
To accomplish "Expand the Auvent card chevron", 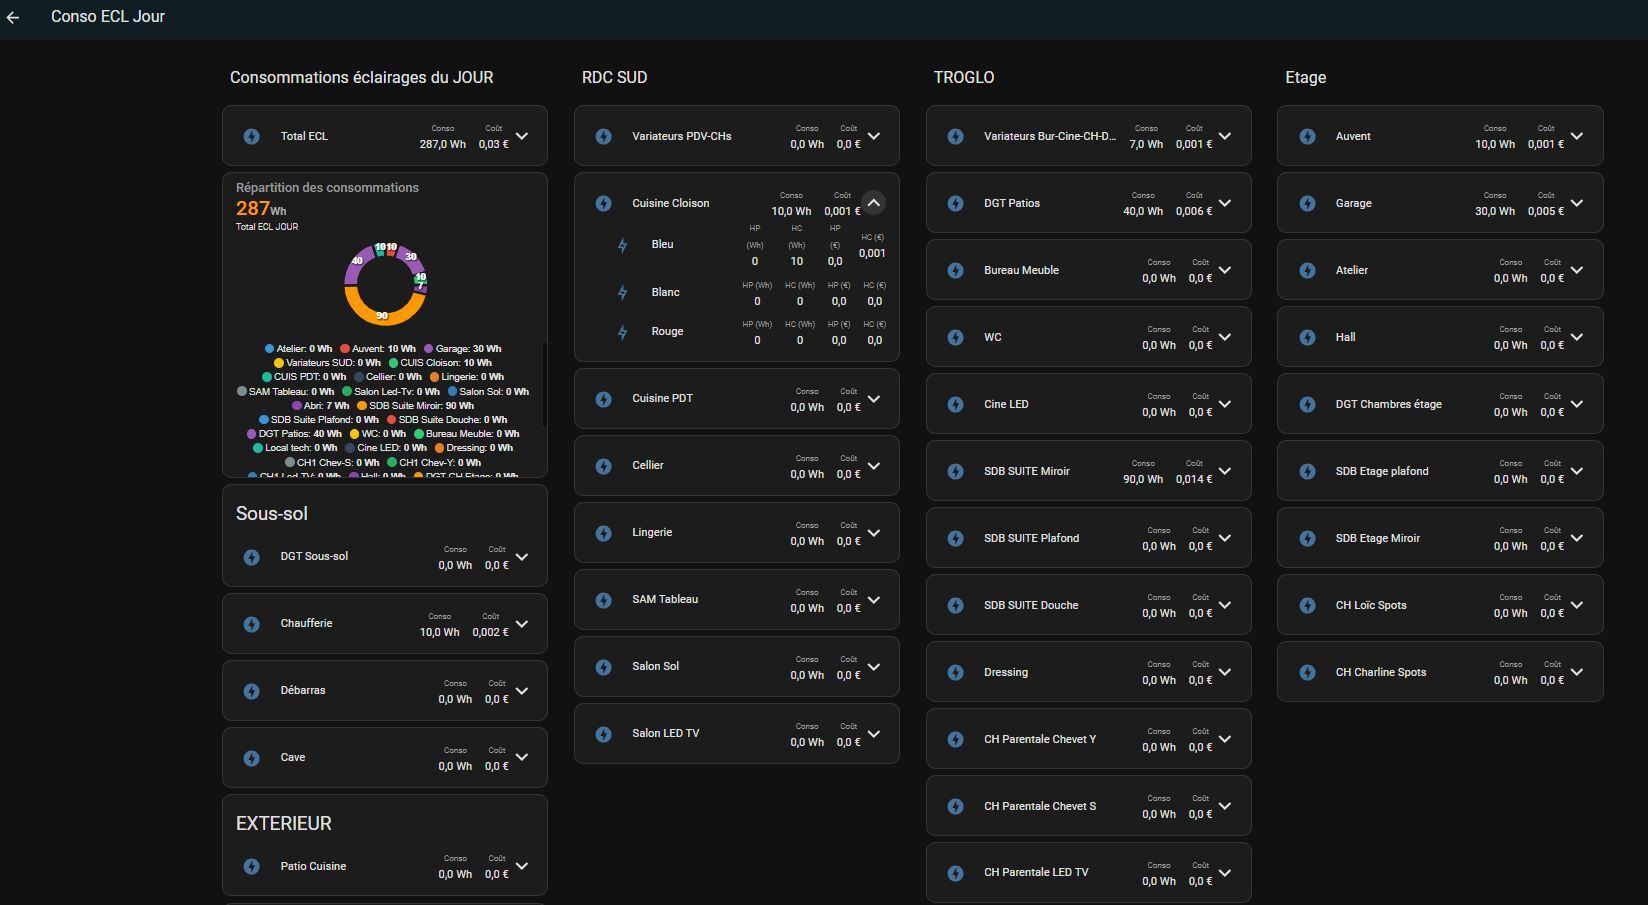I will coord(1577,136).
